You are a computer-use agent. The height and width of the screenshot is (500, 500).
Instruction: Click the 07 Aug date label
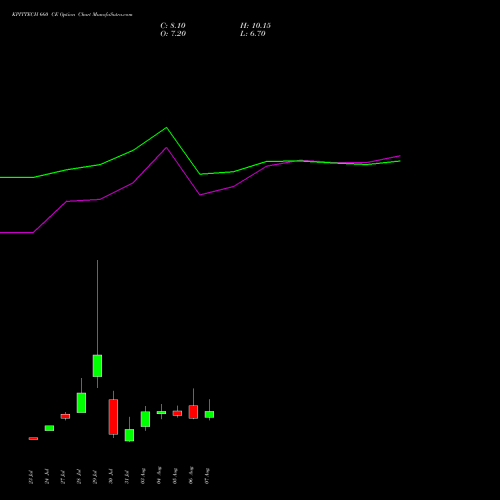tap(207, 476)
